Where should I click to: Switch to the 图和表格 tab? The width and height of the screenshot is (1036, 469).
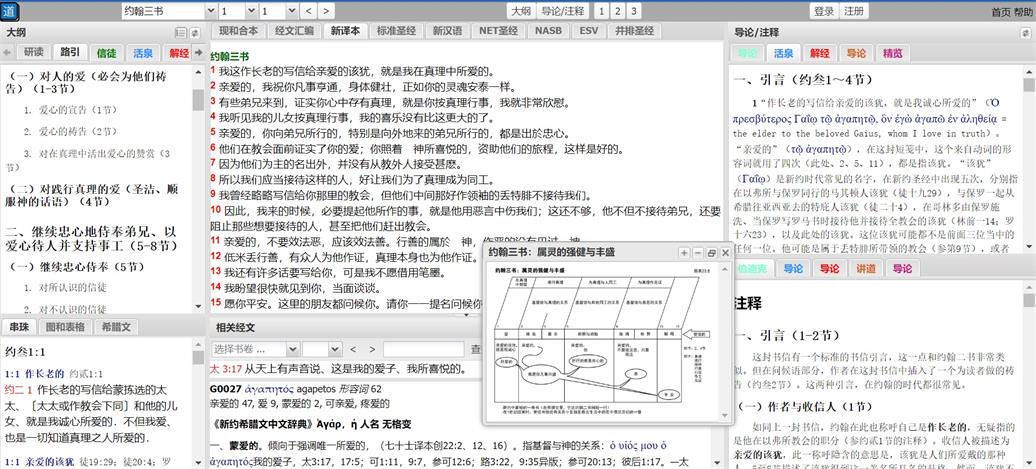[x=65, y=327]
